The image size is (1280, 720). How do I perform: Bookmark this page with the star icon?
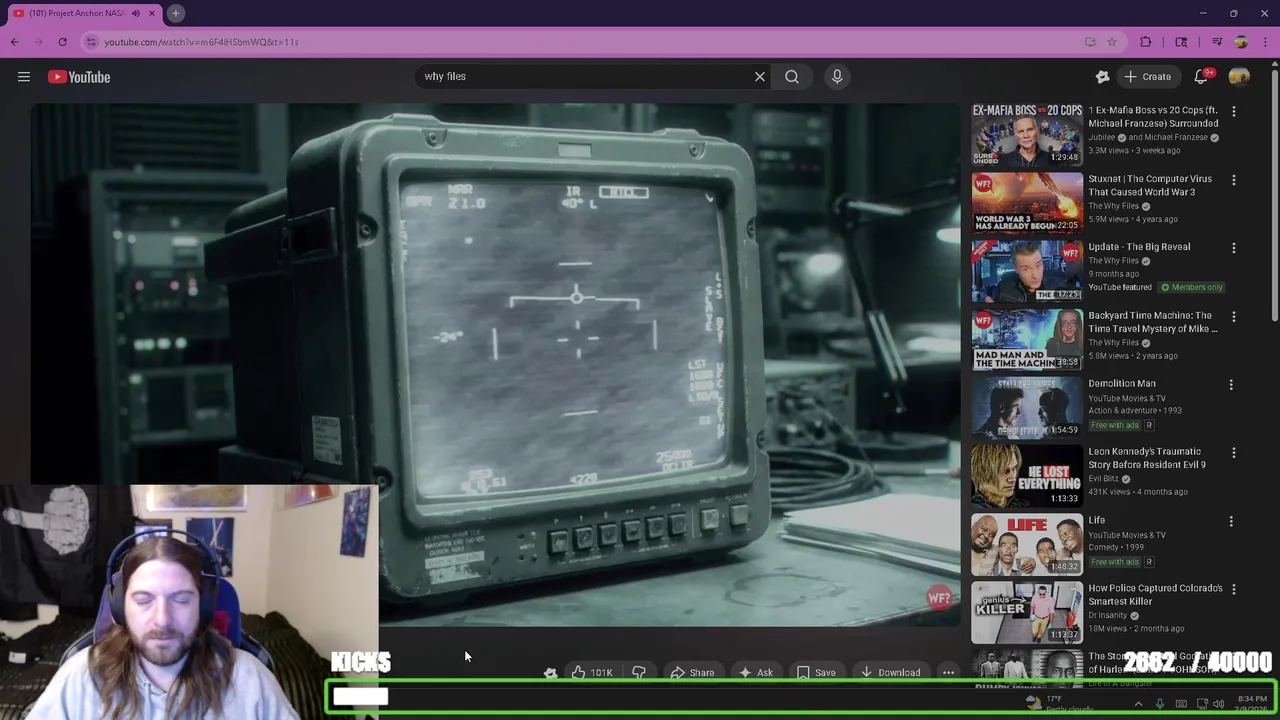tap(1111, 42)
